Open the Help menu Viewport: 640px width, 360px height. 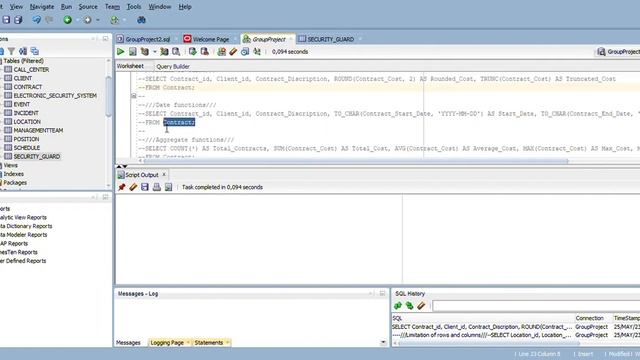tap(185, 7)
